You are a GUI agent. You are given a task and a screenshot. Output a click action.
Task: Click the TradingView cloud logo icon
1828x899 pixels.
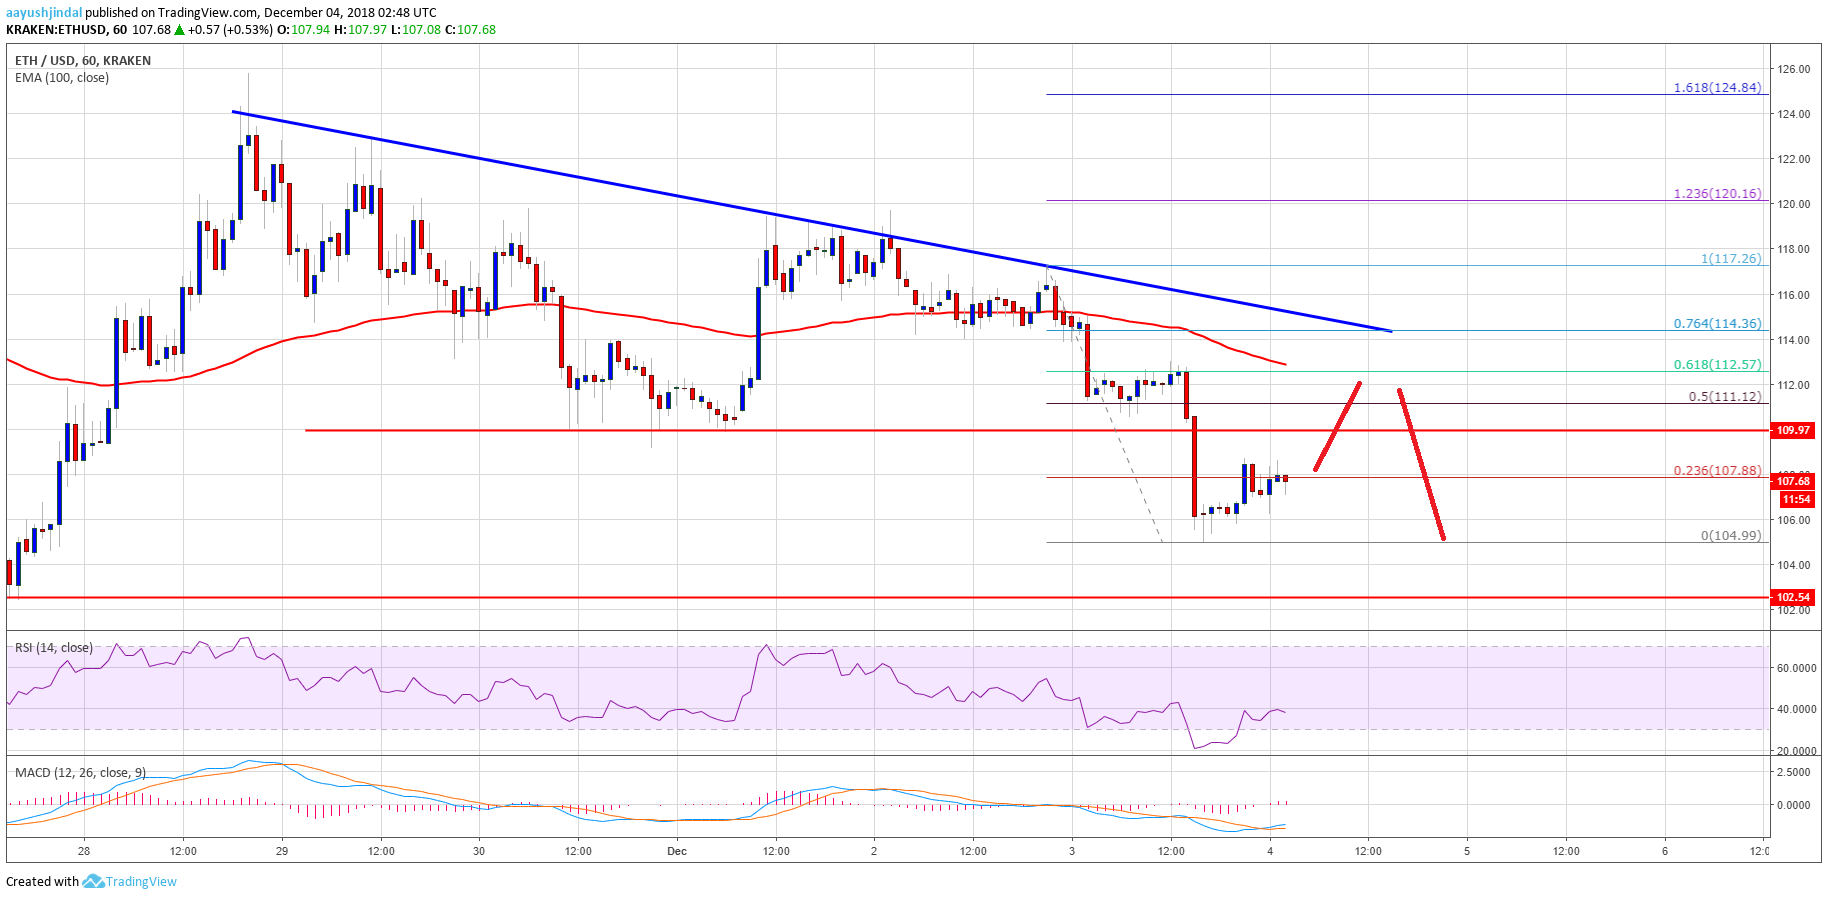coord(93,881)
